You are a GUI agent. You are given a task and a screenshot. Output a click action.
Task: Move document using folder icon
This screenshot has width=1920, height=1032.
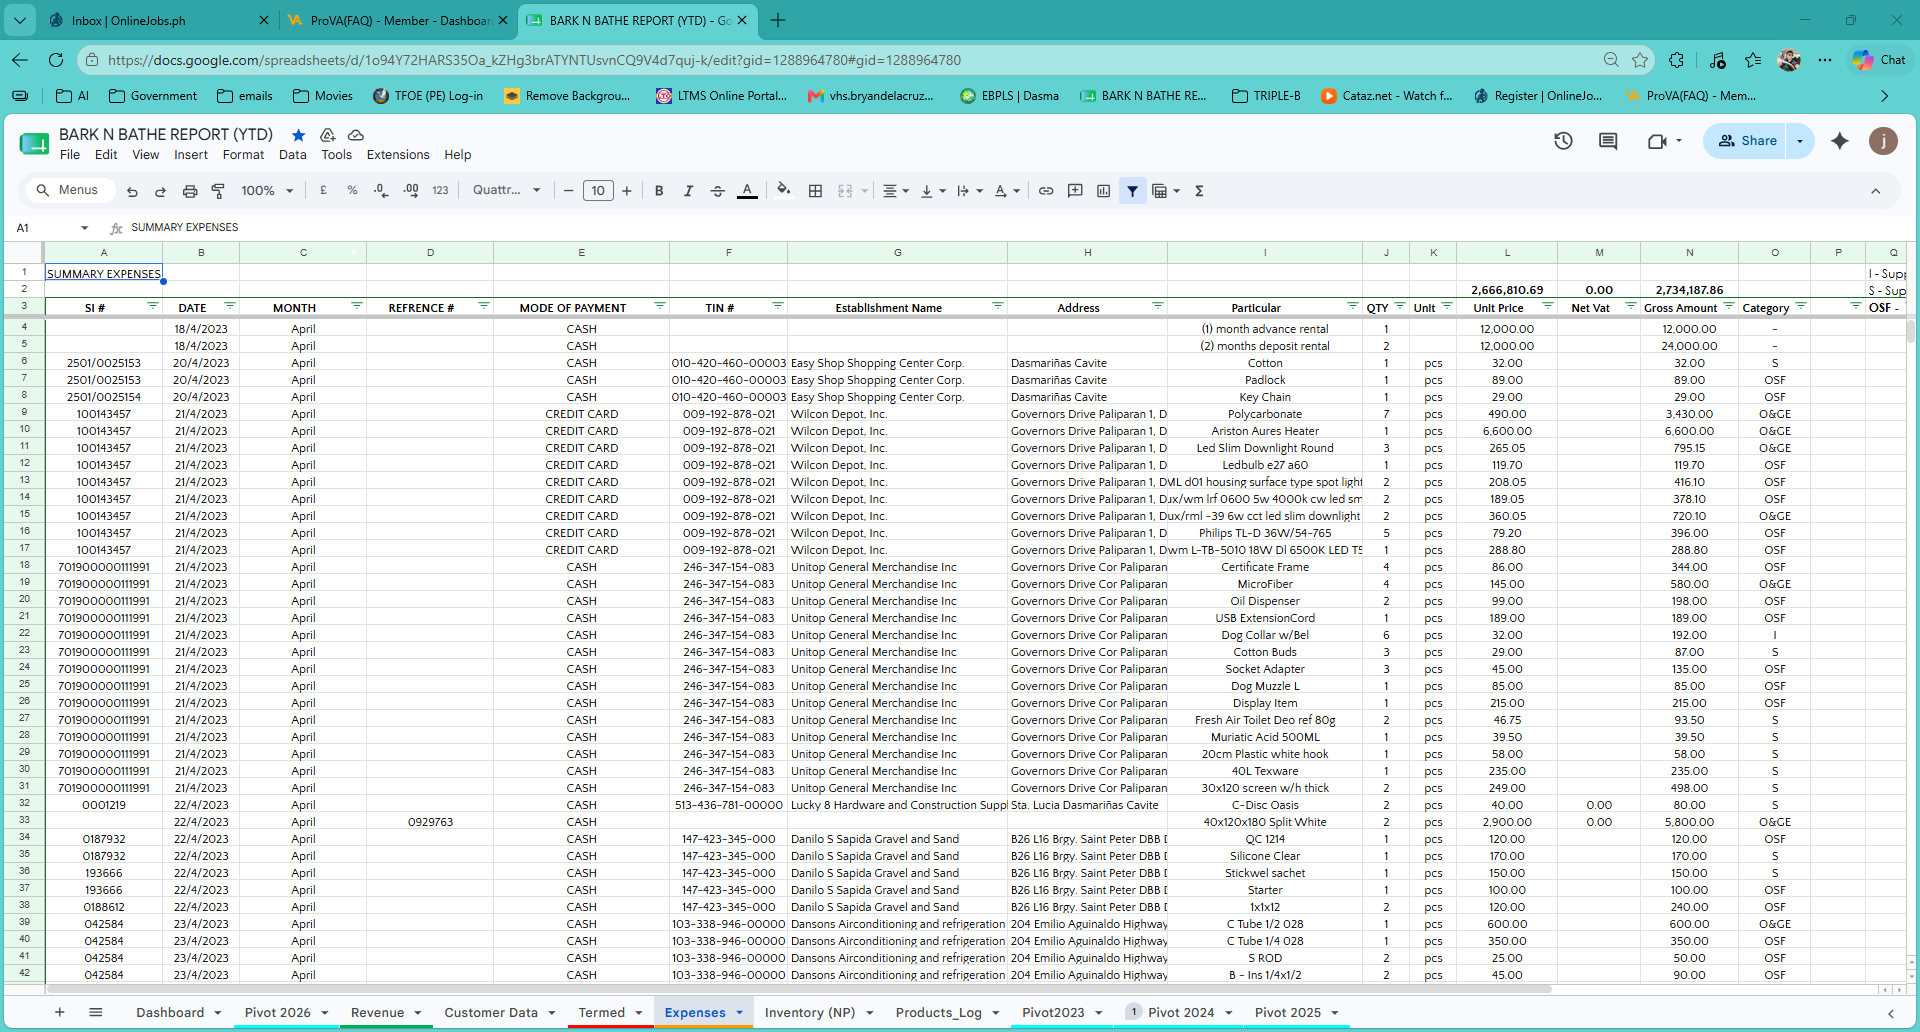327,135
